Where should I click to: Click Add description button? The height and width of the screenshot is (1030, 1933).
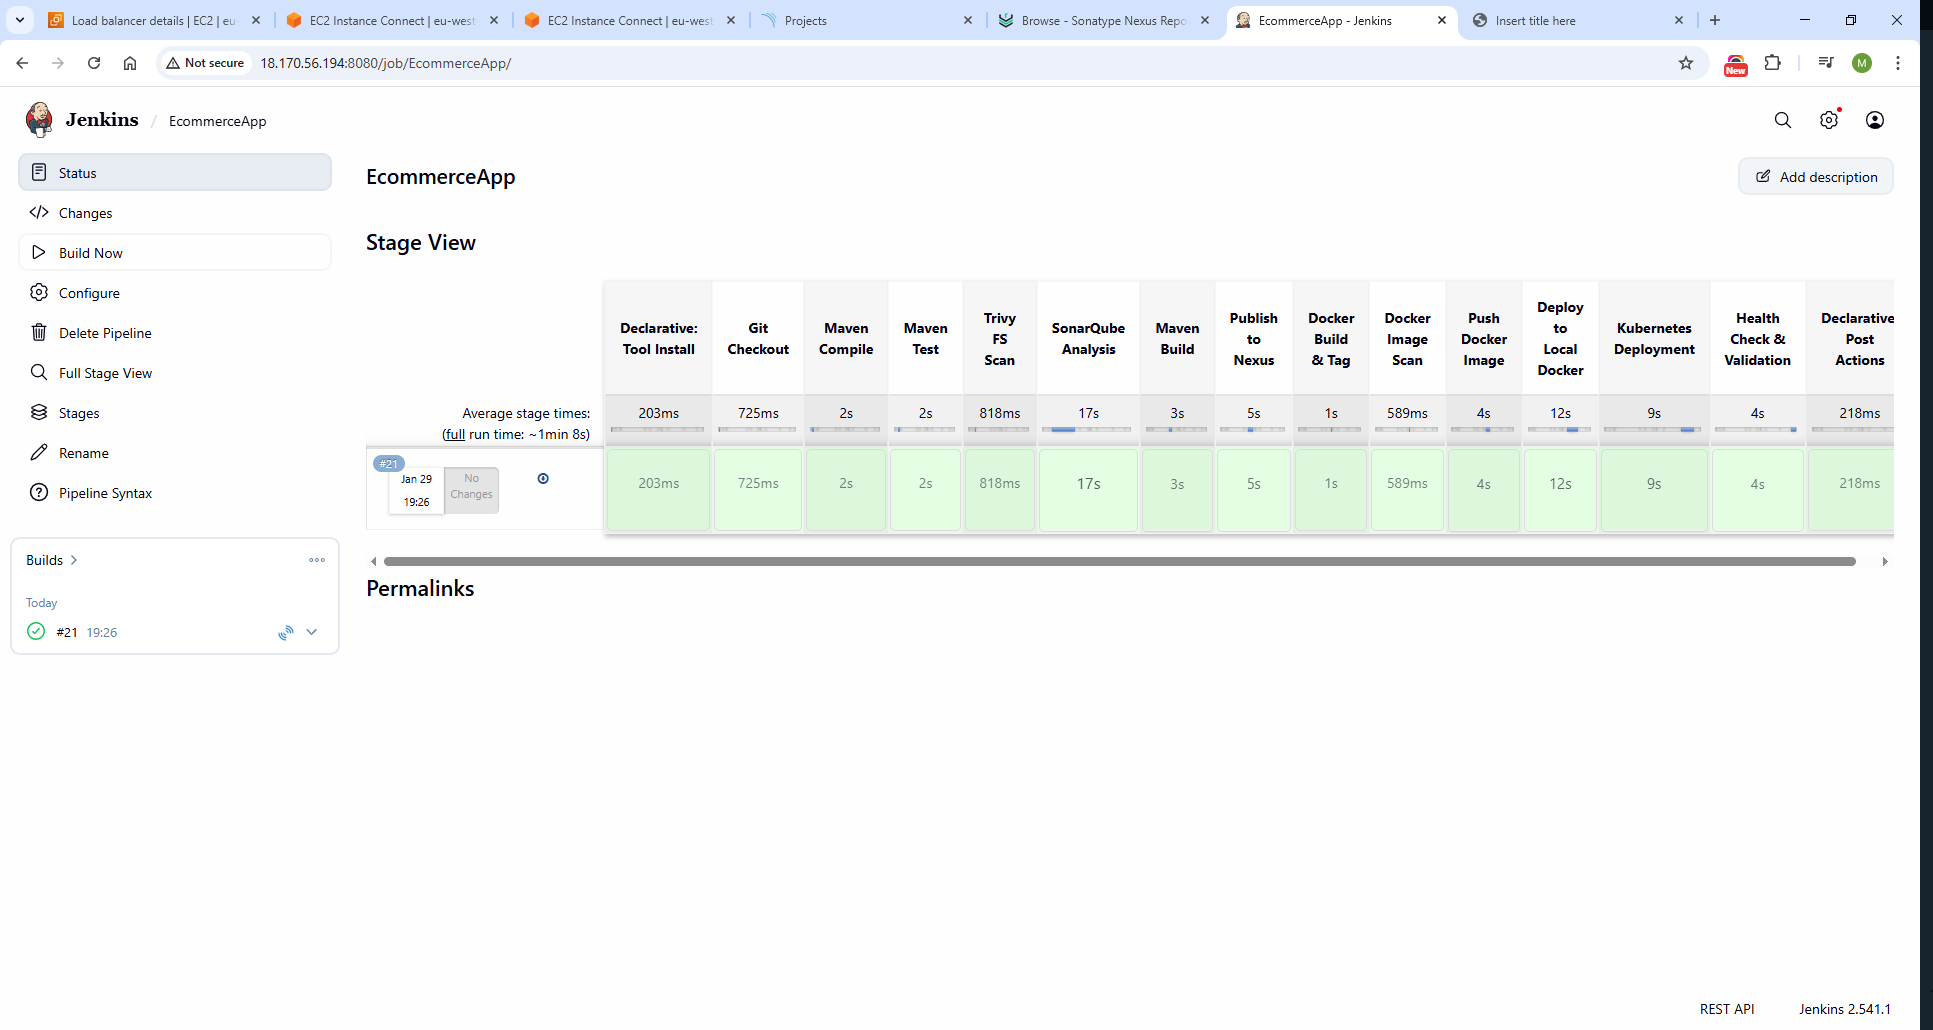1816,176
